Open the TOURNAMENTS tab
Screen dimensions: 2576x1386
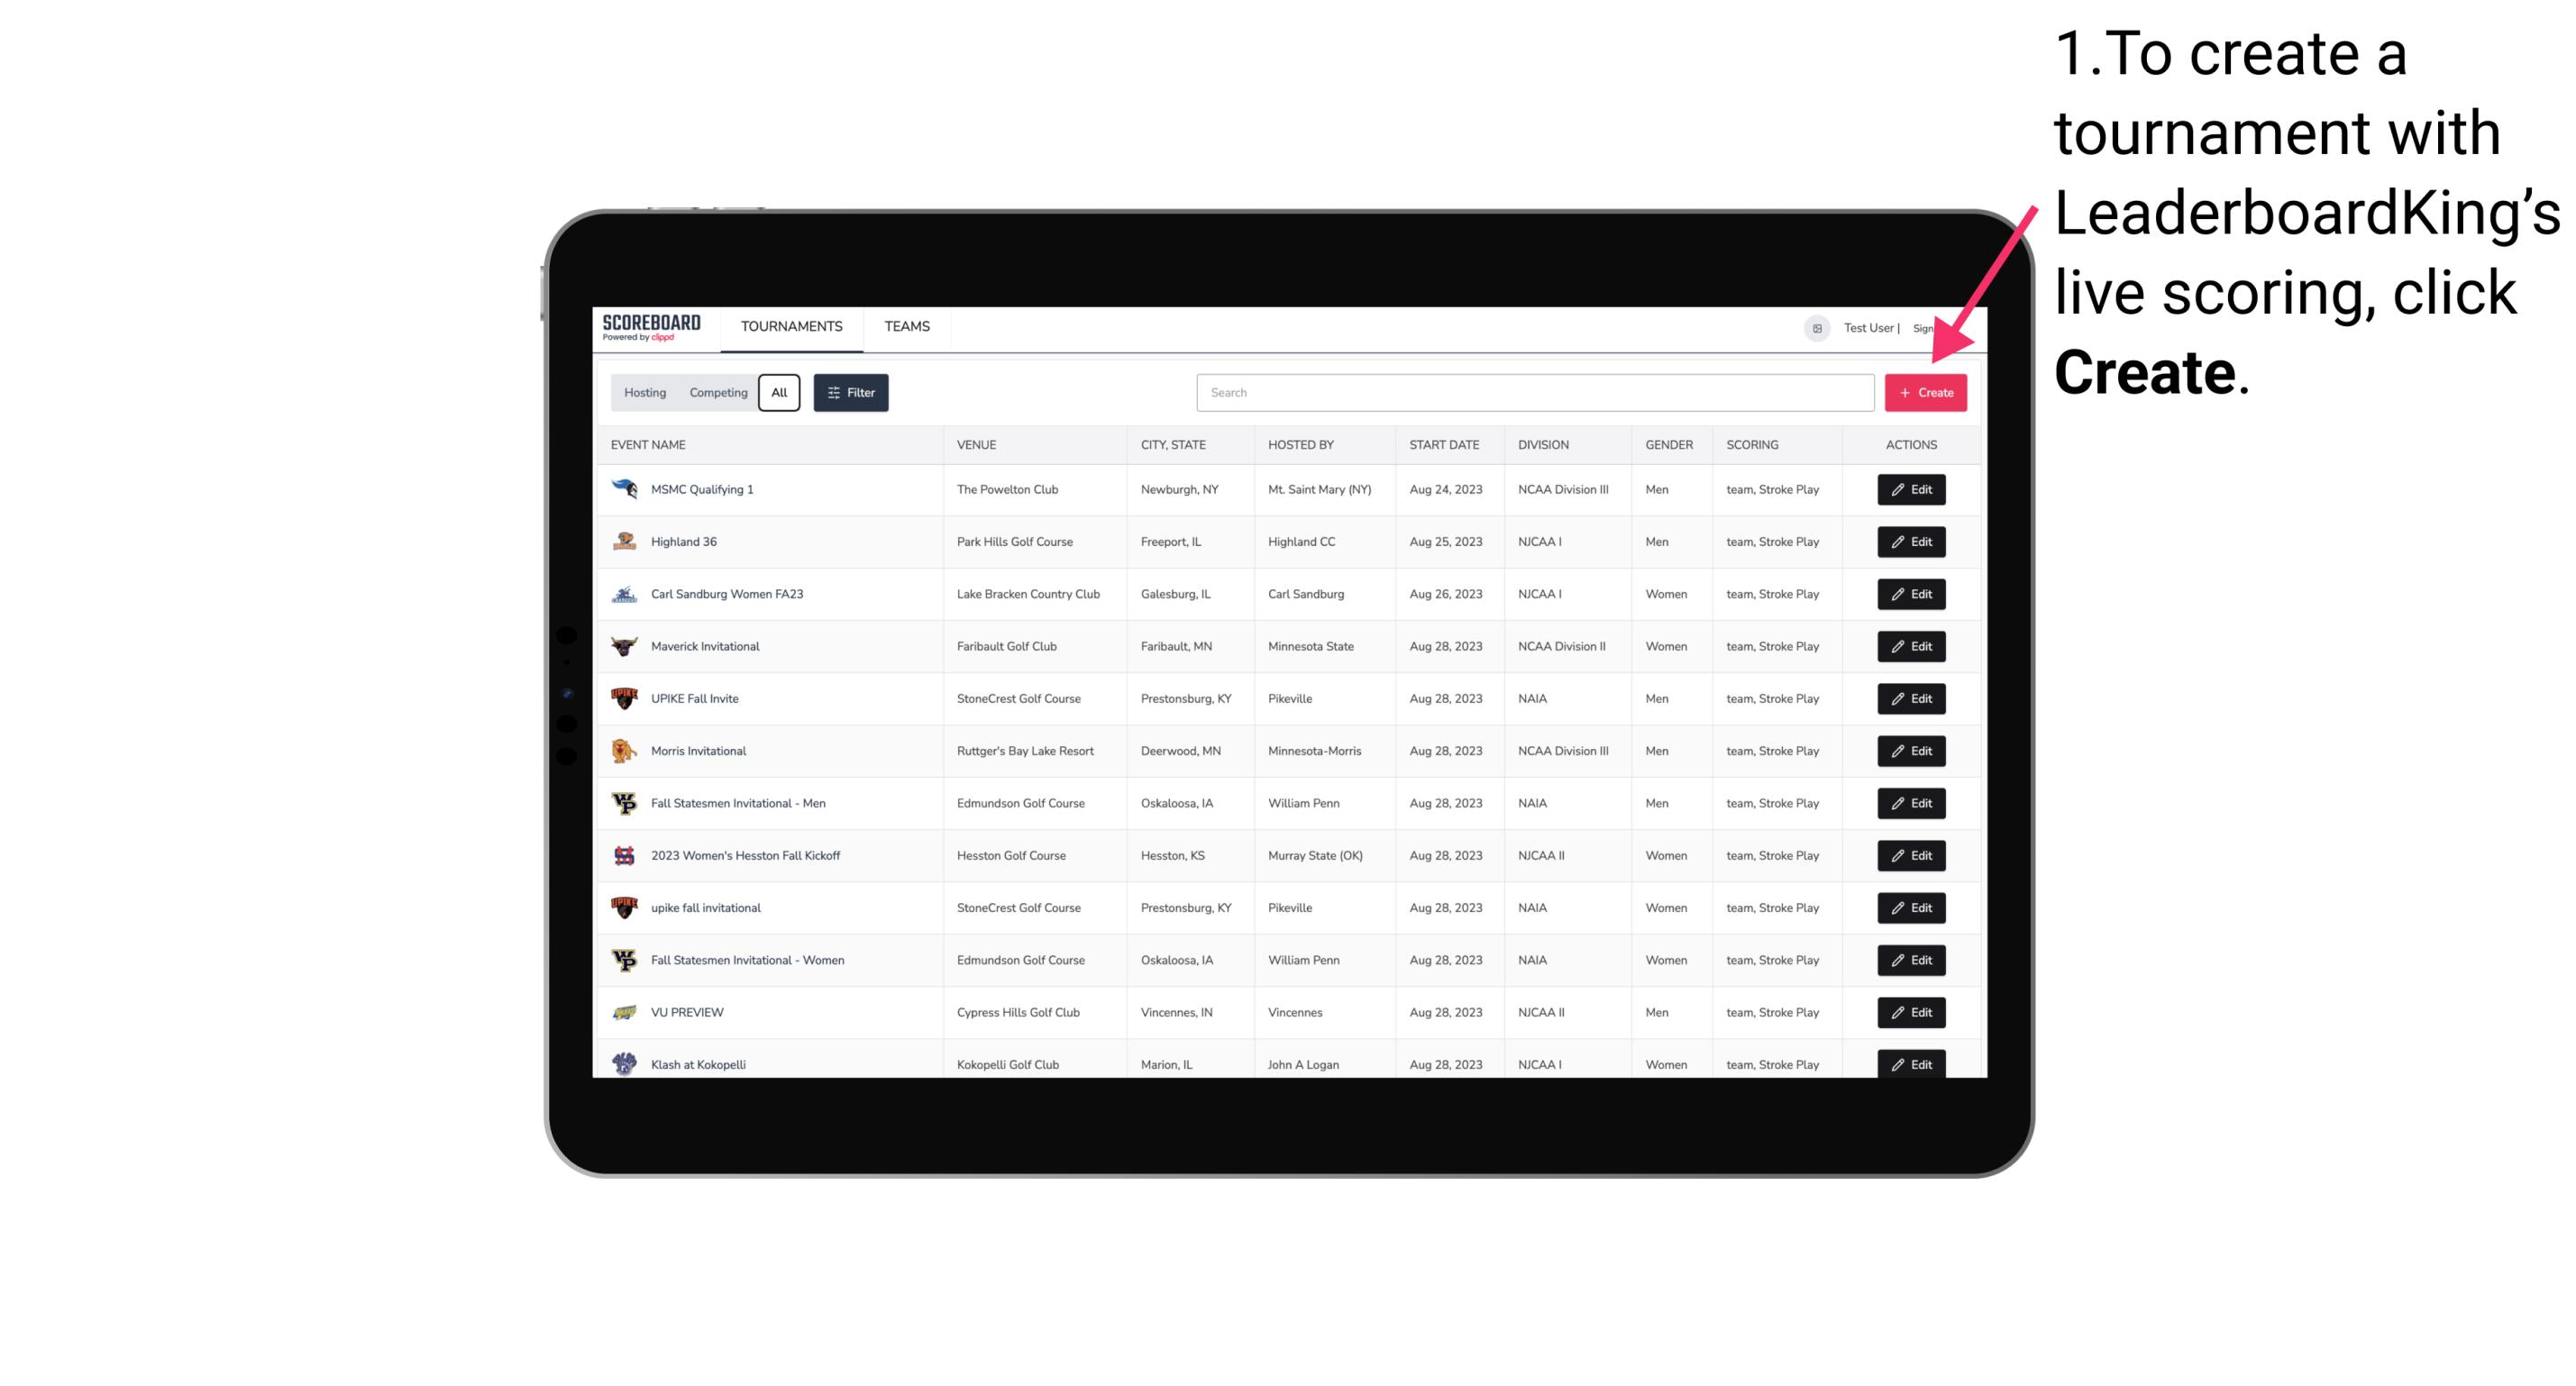[790, 326]
